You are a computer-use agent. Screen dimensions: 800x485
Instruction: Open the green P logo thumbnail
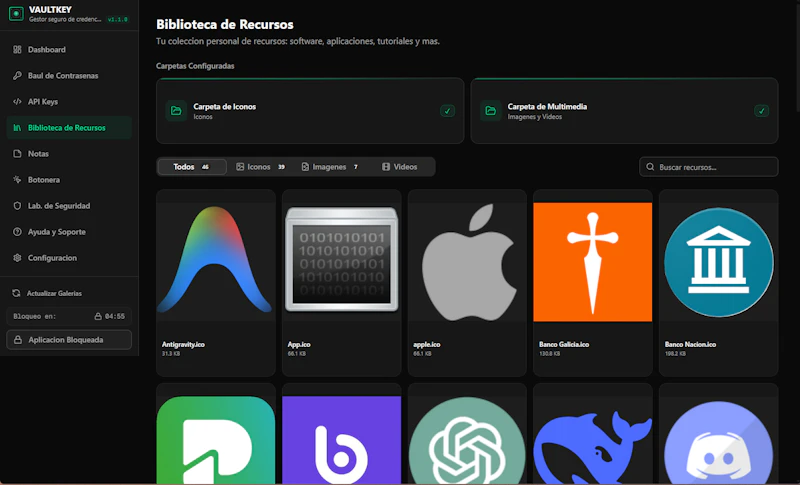pyautogui.click(x=215, y=440)
